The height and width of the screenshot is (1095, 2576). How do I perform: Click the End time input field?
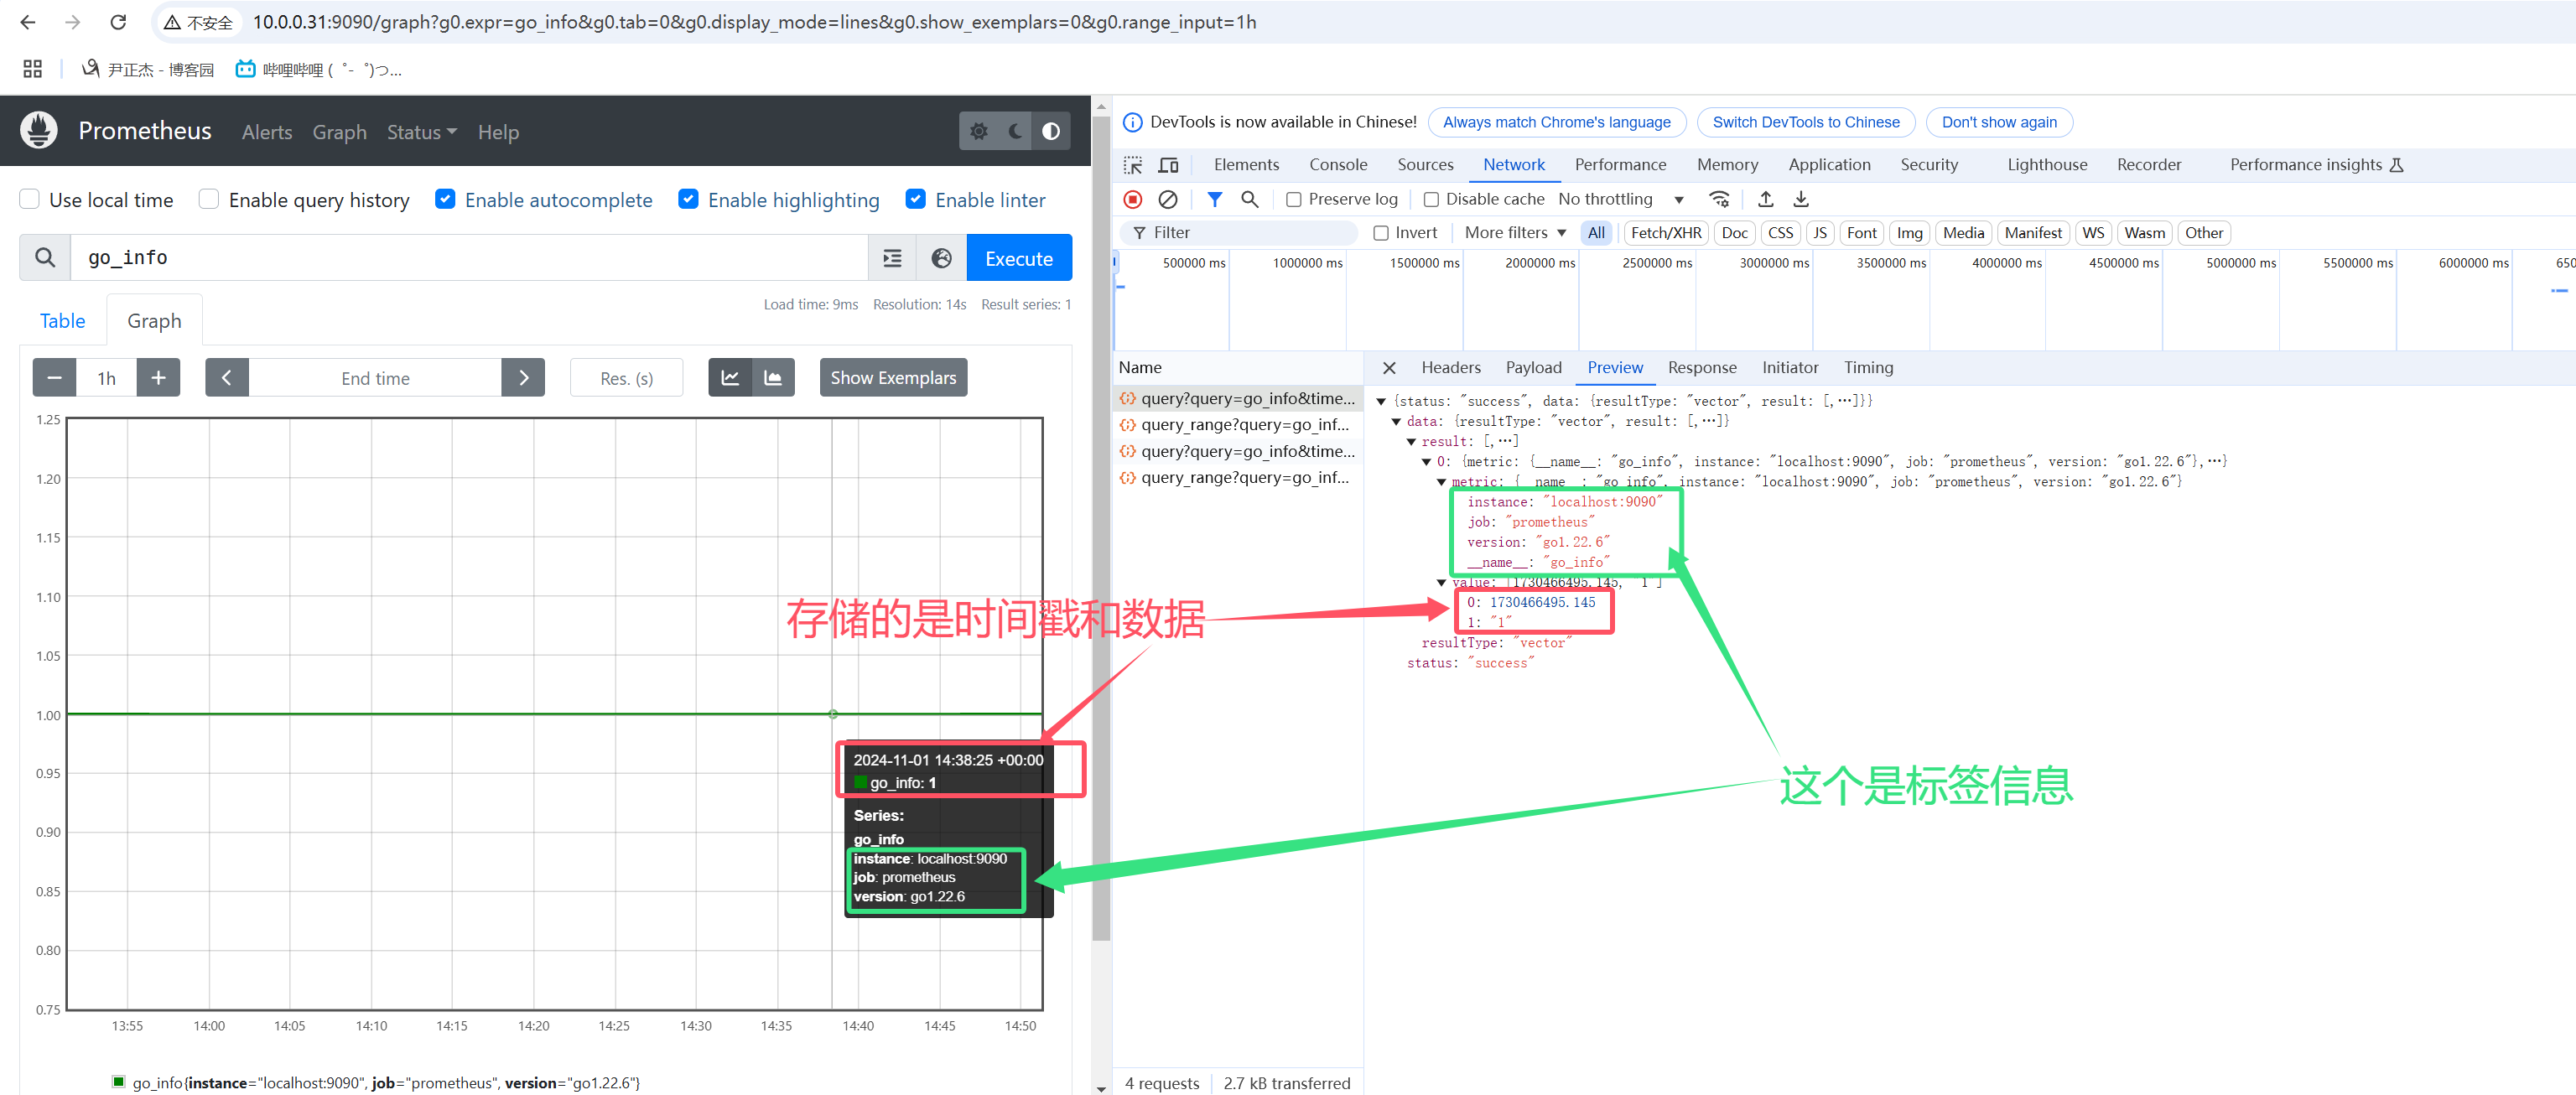375,378
